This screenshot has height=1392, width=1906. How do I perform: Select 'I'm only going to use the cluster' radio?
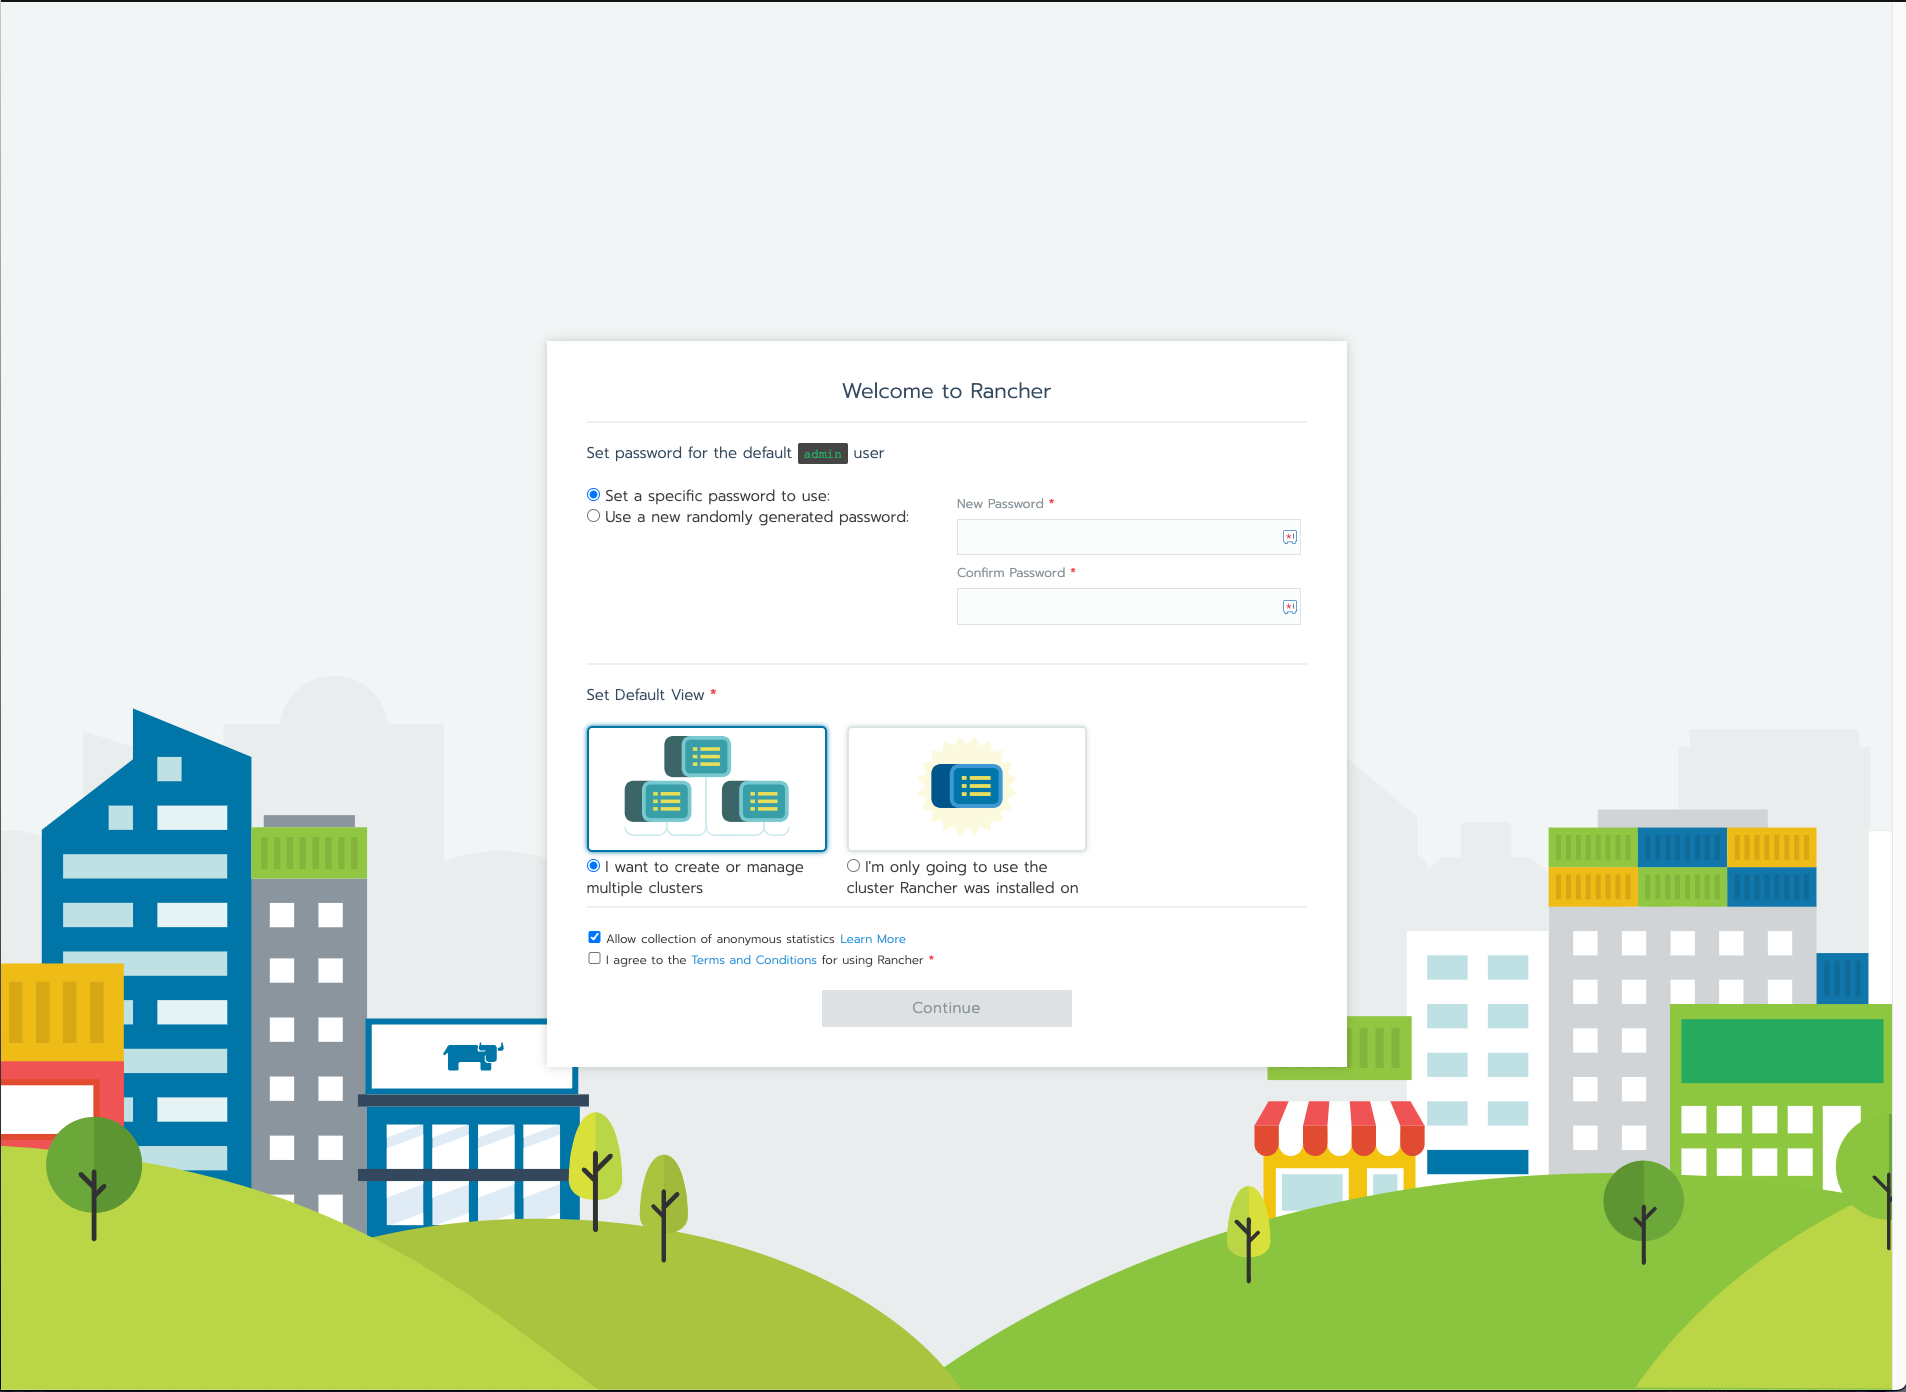[853, 866]
